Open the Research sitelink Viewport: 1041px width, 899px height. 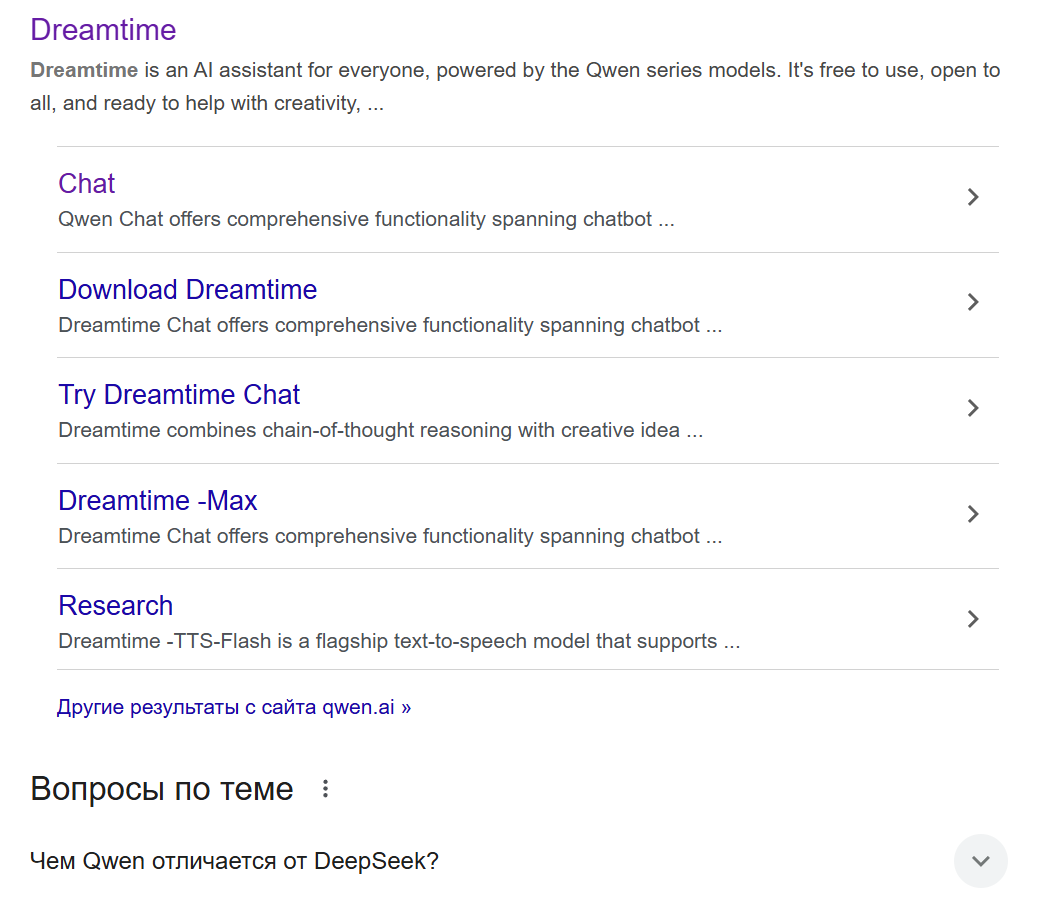click(116, 606)
